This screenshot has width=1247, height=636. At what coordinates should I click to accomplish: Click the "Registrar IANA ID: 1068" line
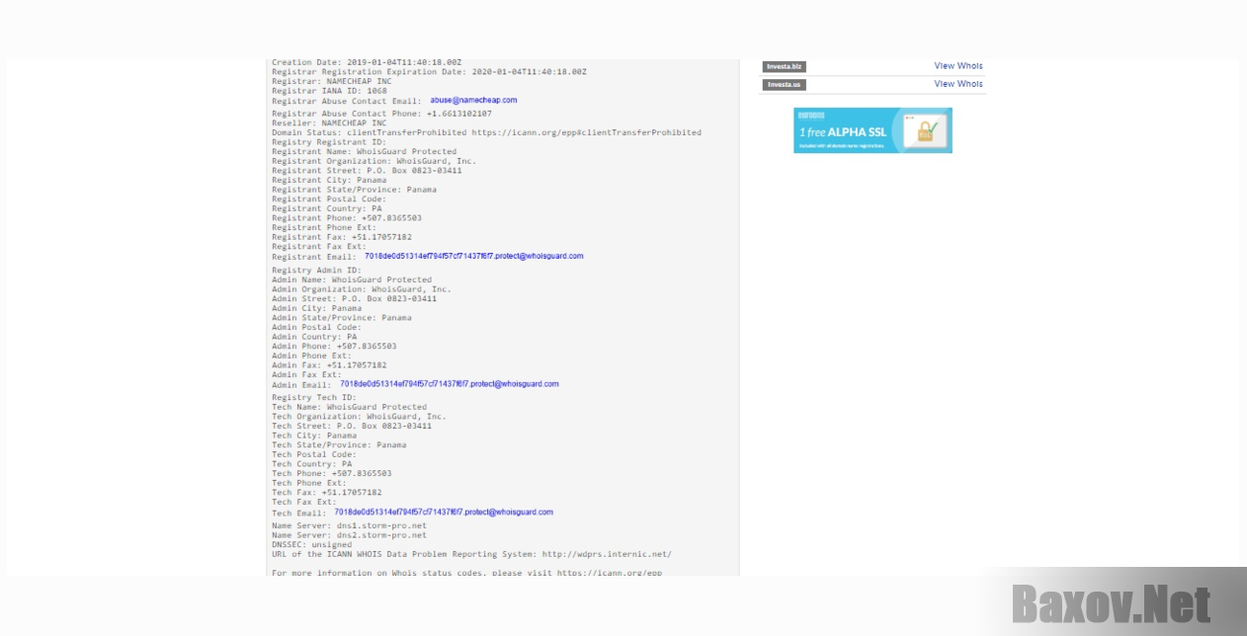click(329, 91)
